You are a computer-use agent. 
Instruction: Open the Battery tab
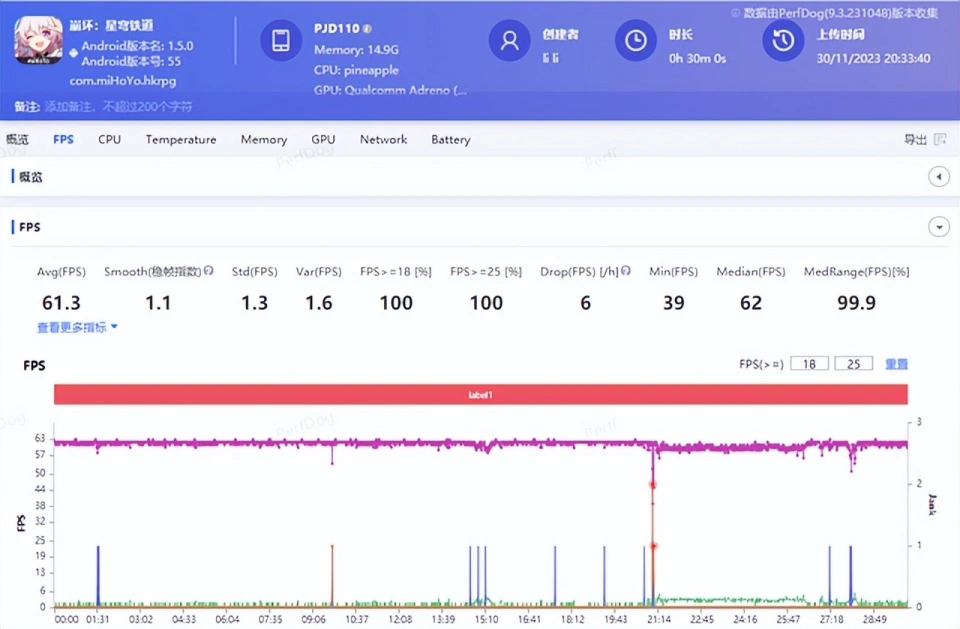tap(451, 140)
